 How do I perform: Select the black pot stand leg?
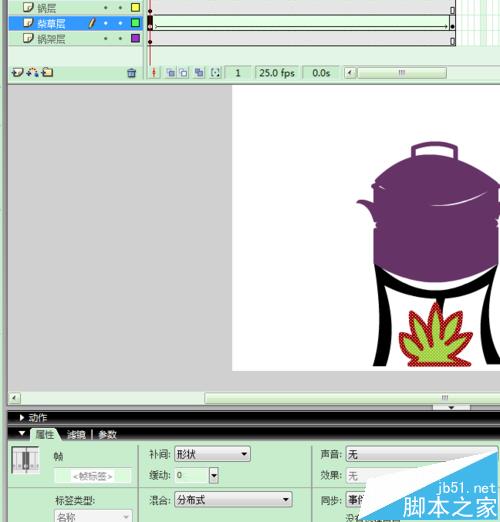383,327
